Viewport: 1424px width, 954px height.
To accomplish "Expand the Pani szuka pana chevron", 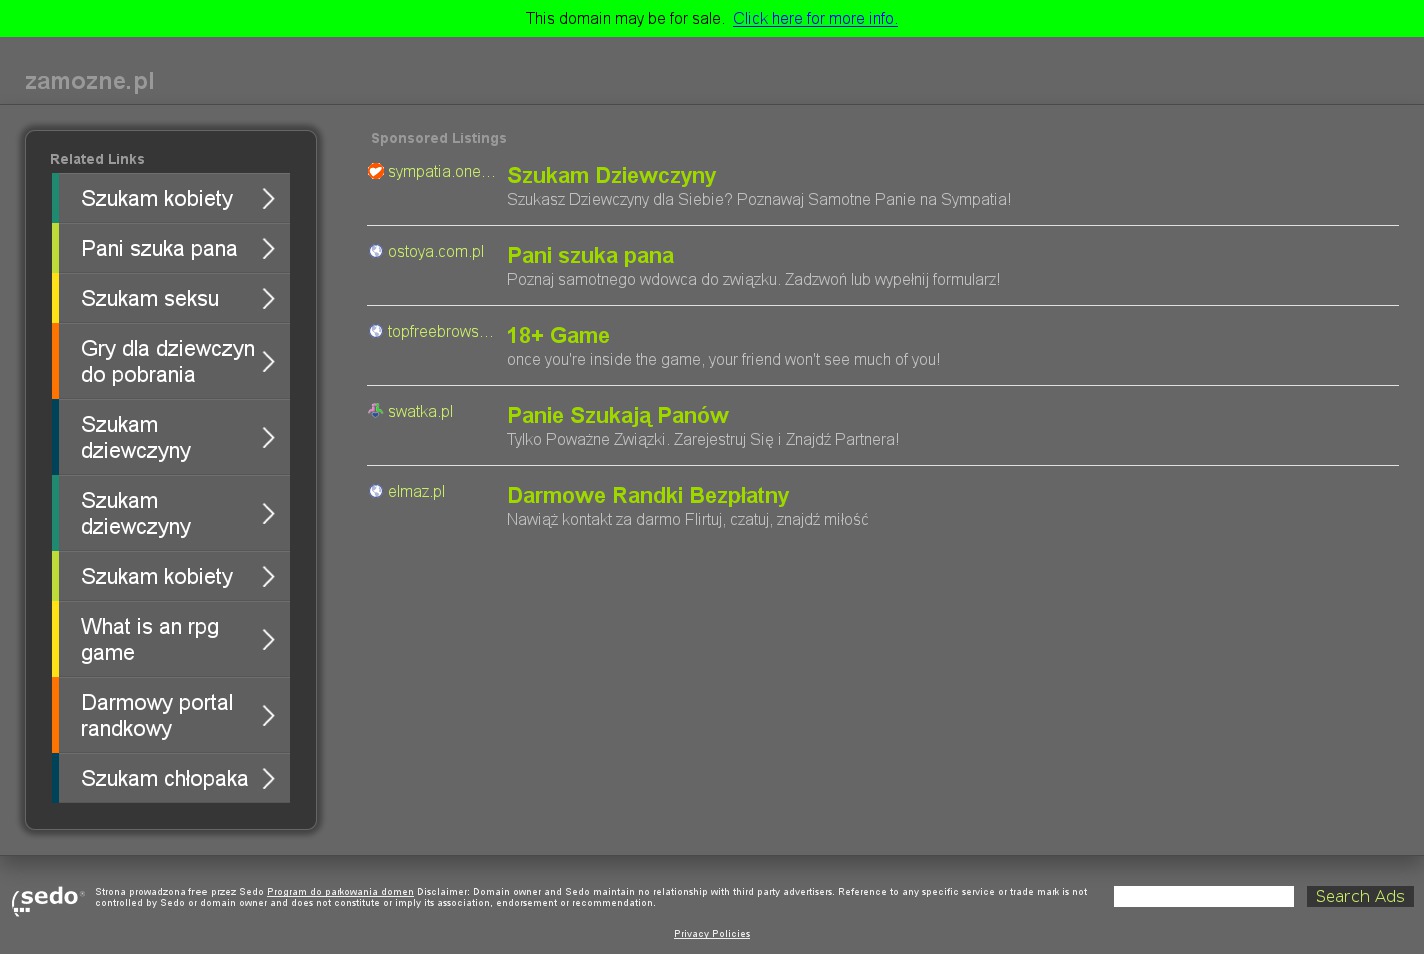I will point(268,249).
